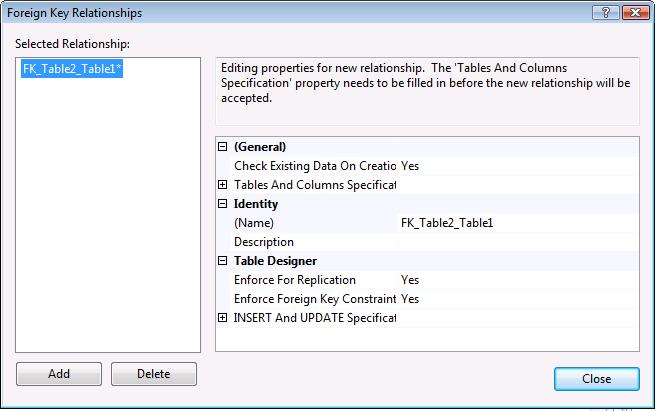Select the Enforce For Replication Yes value
Viewport: 658px width, 411px height.
coord(516,280)
